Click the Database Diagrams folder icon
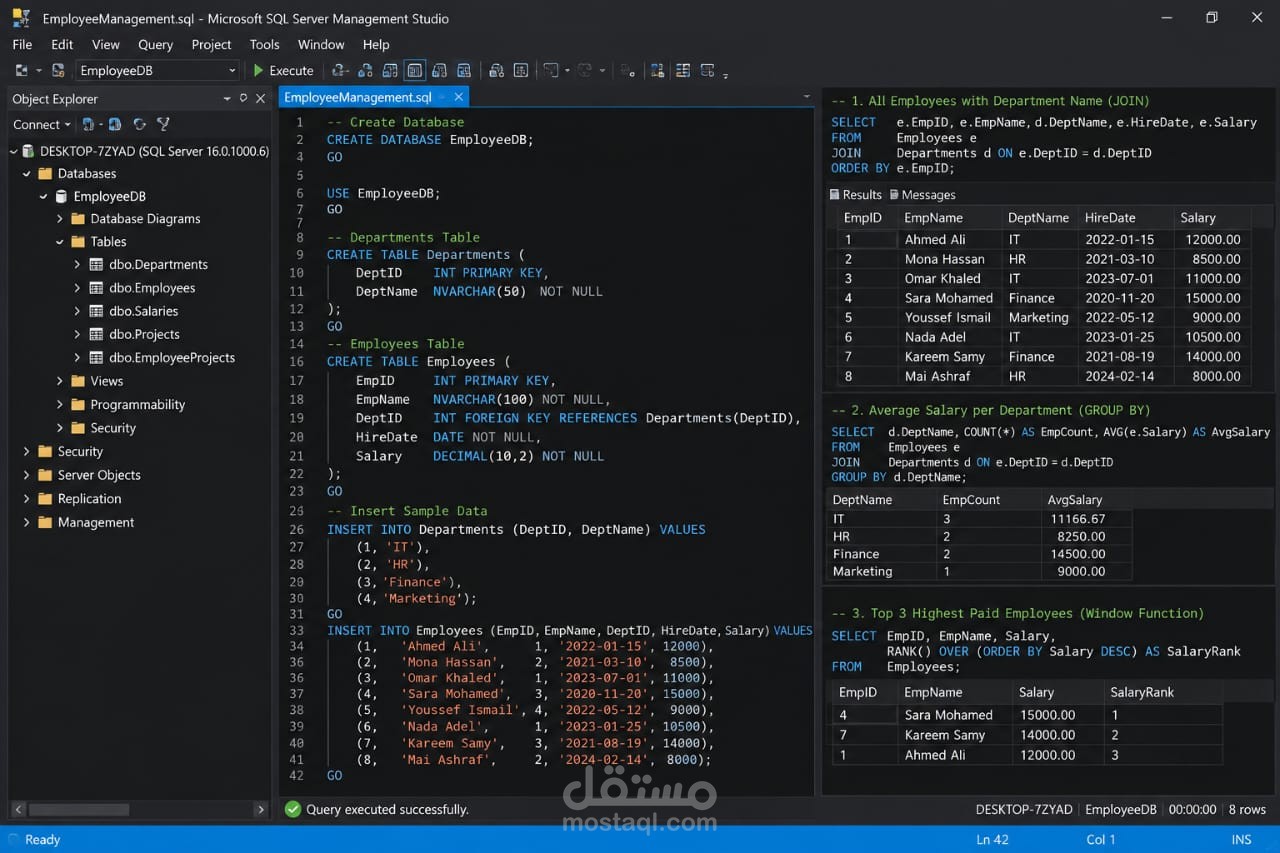1280x853 pixels. 78,219
